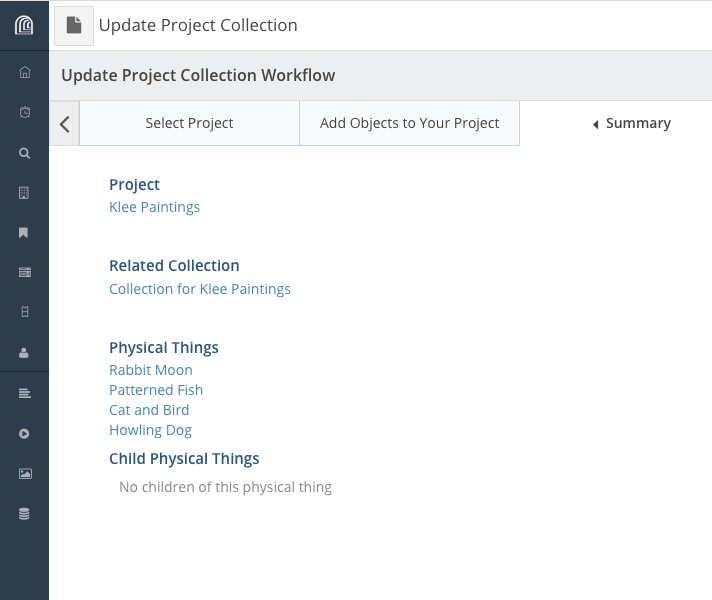Go back with the left chevron arrow

[64, 124]
